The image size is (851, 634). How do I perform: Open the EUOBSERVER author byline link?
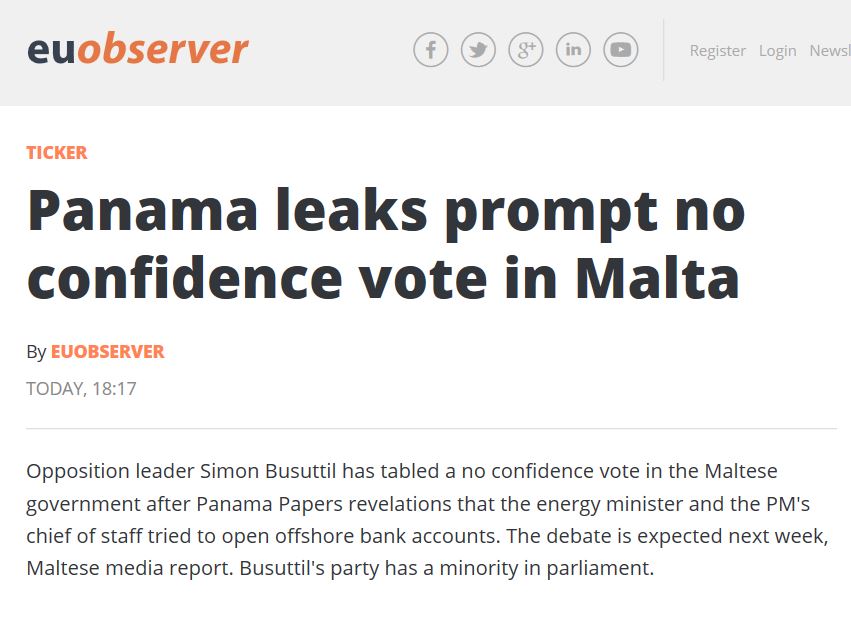tap(105, 351)
